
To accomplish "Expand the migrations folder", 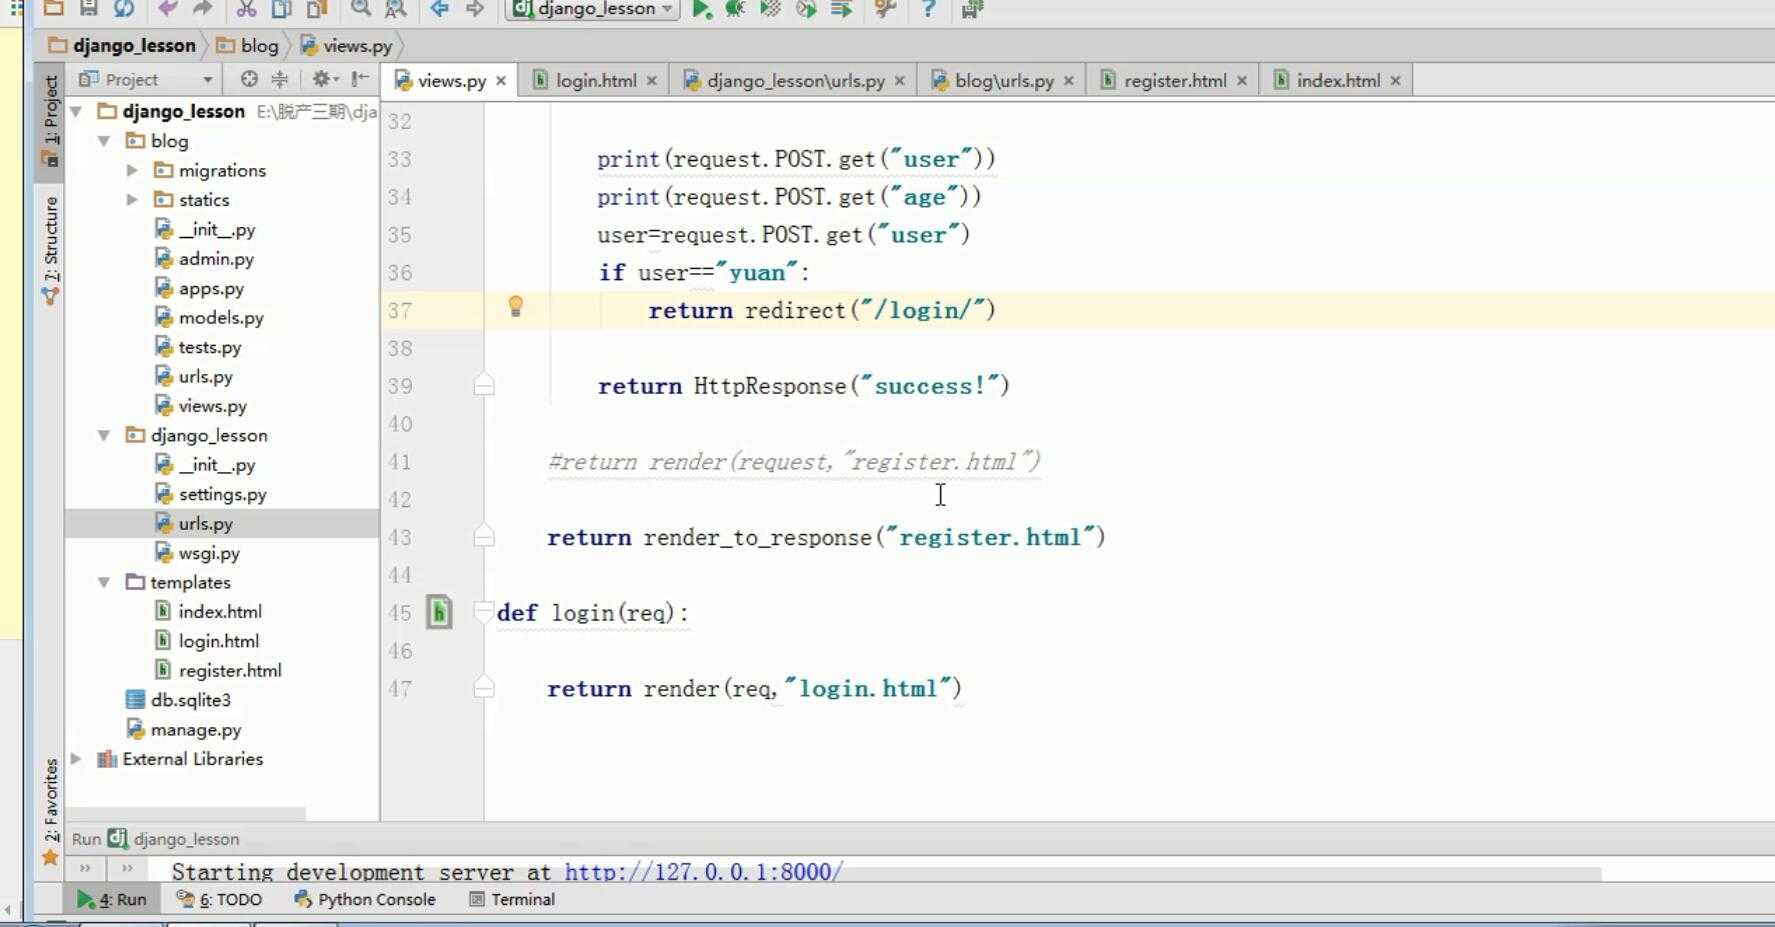I will coord(132,170).
